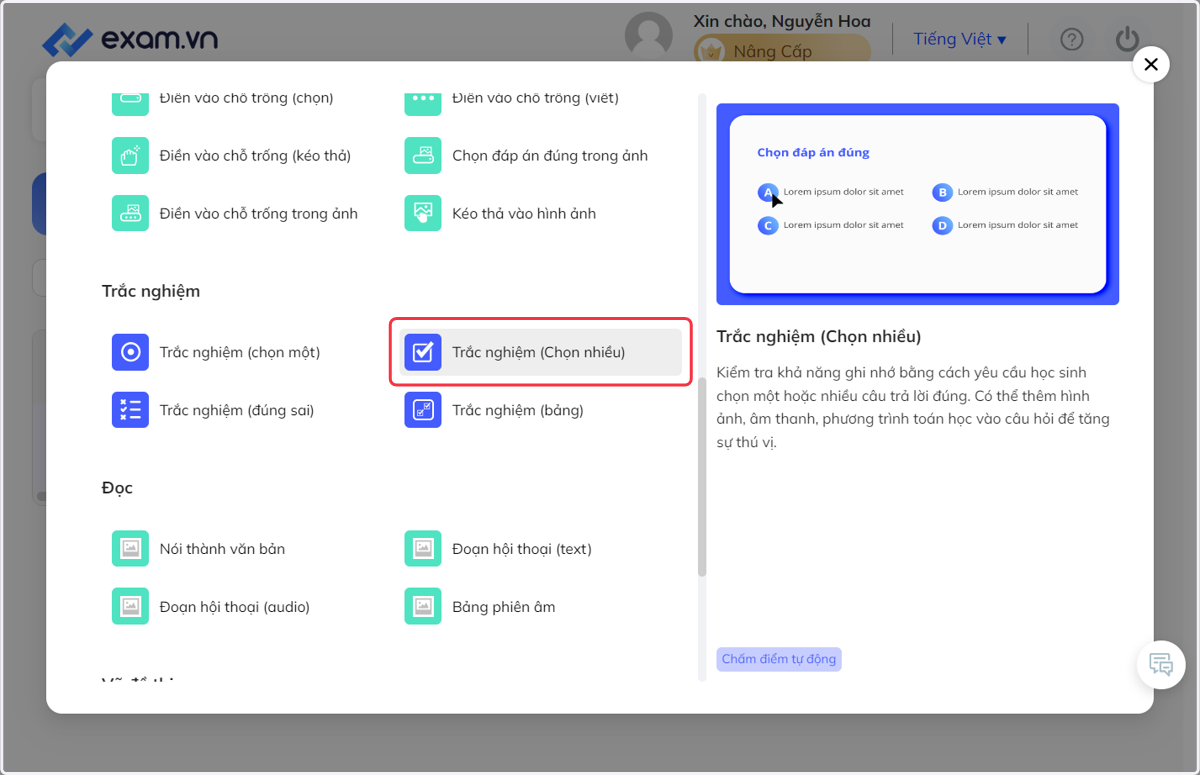Image resolution: width=1200 pixels, height=775 pixels.
Task: Click the Đọc section heading
Action: tap(117, 488)
